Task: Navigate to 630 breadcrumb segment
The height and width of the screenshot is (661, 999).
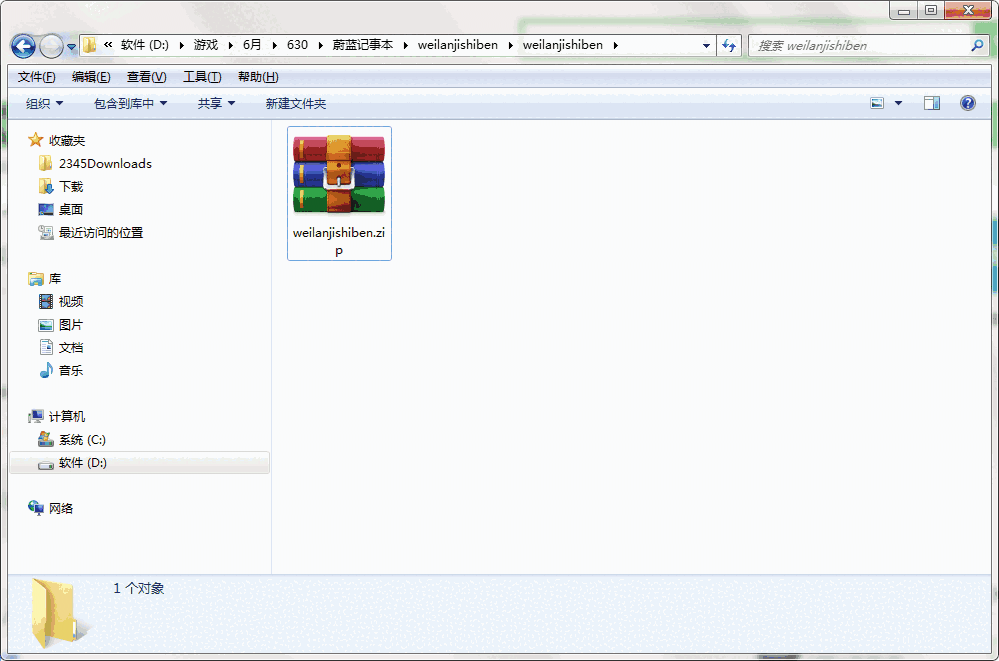Action: tap(298, 45)
